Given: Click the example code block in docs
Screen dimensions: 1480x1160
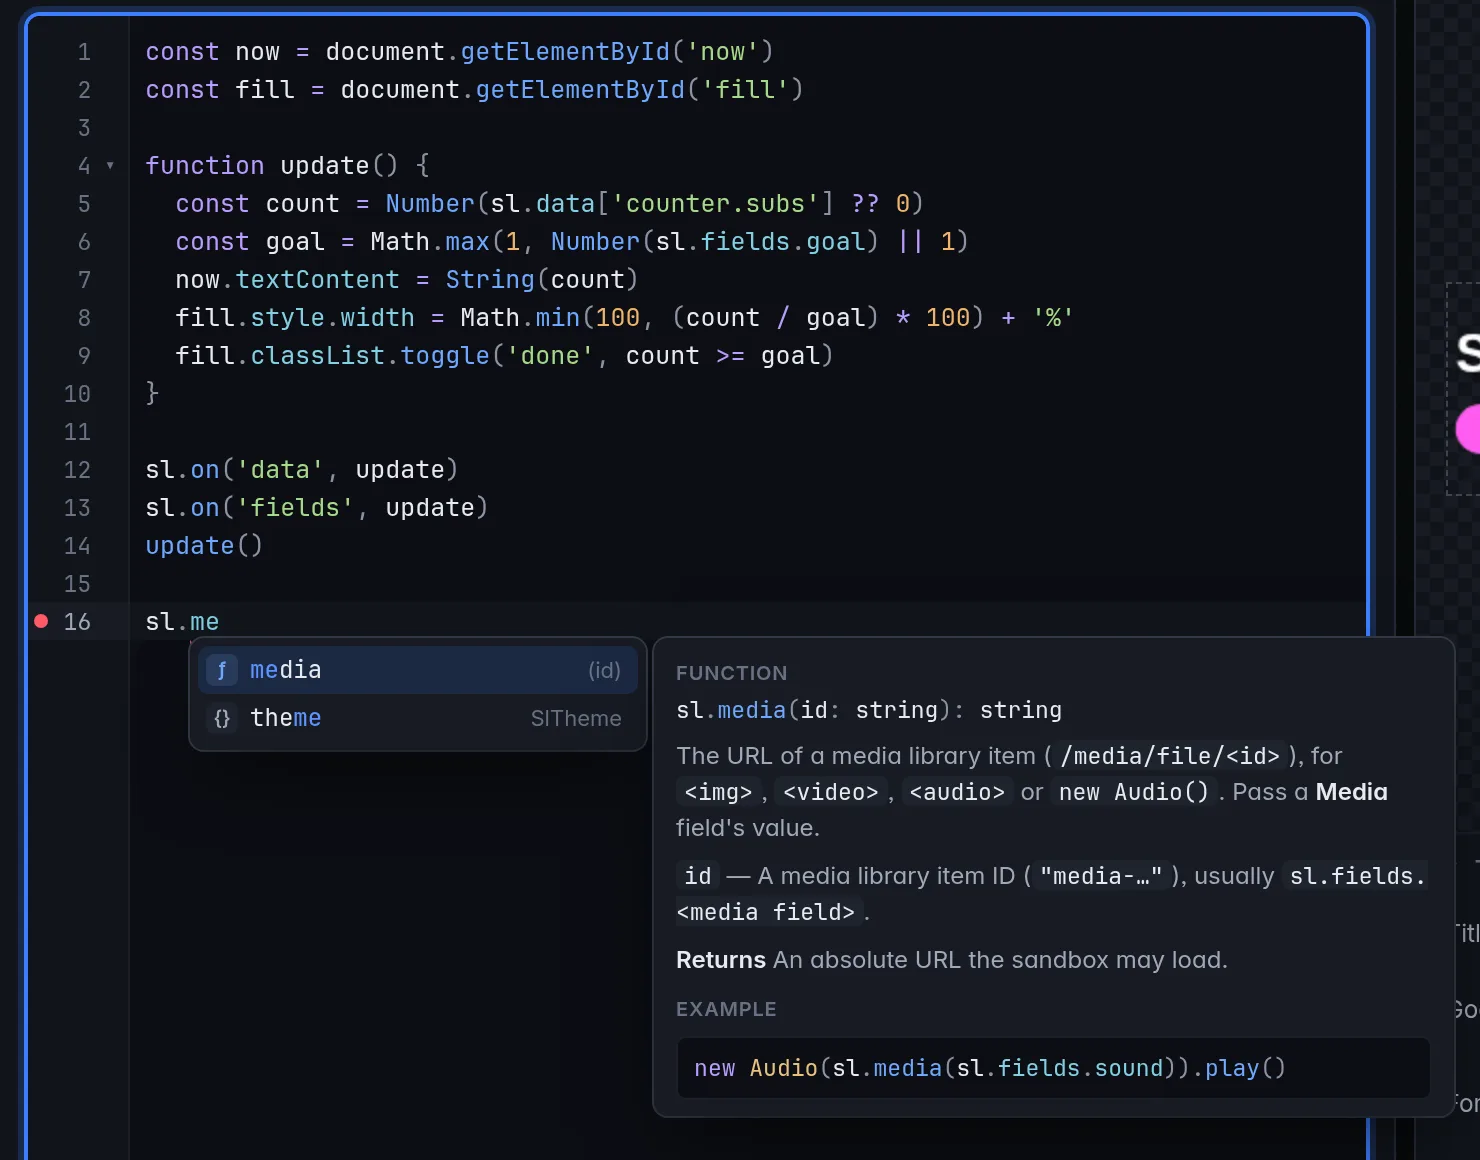Looking at the screenshot, I should tap(1053, 1068).
